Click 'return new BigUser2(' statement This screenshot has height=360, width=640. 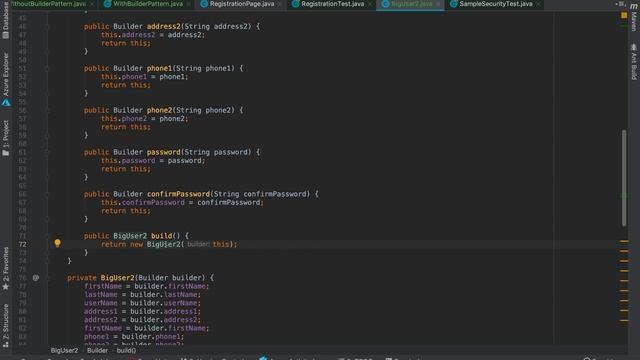142,244
